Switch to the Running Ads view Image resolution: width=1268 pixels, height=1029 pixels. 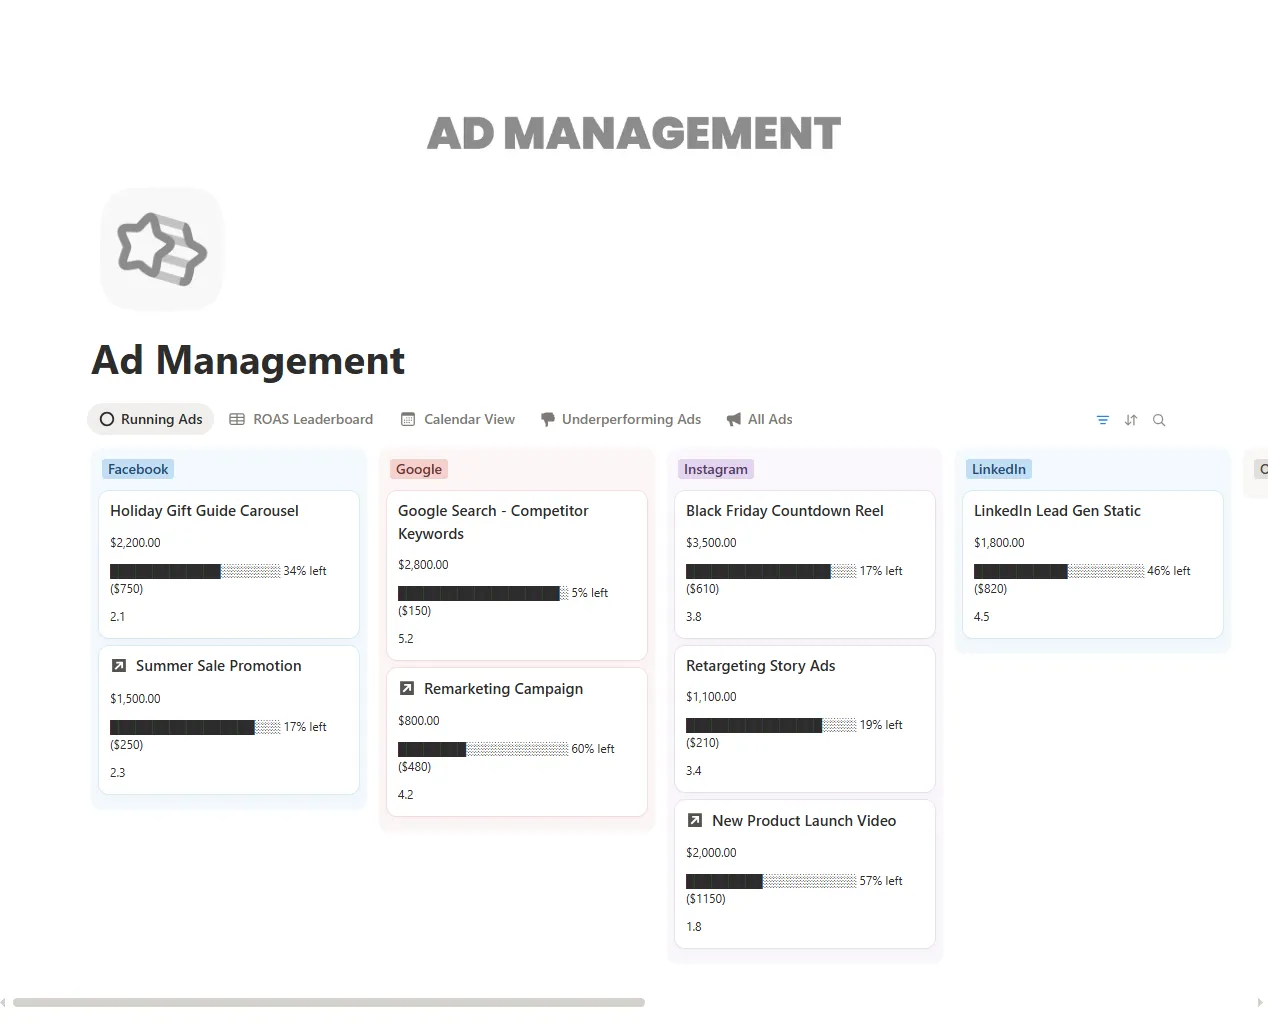tap(150, 419)
